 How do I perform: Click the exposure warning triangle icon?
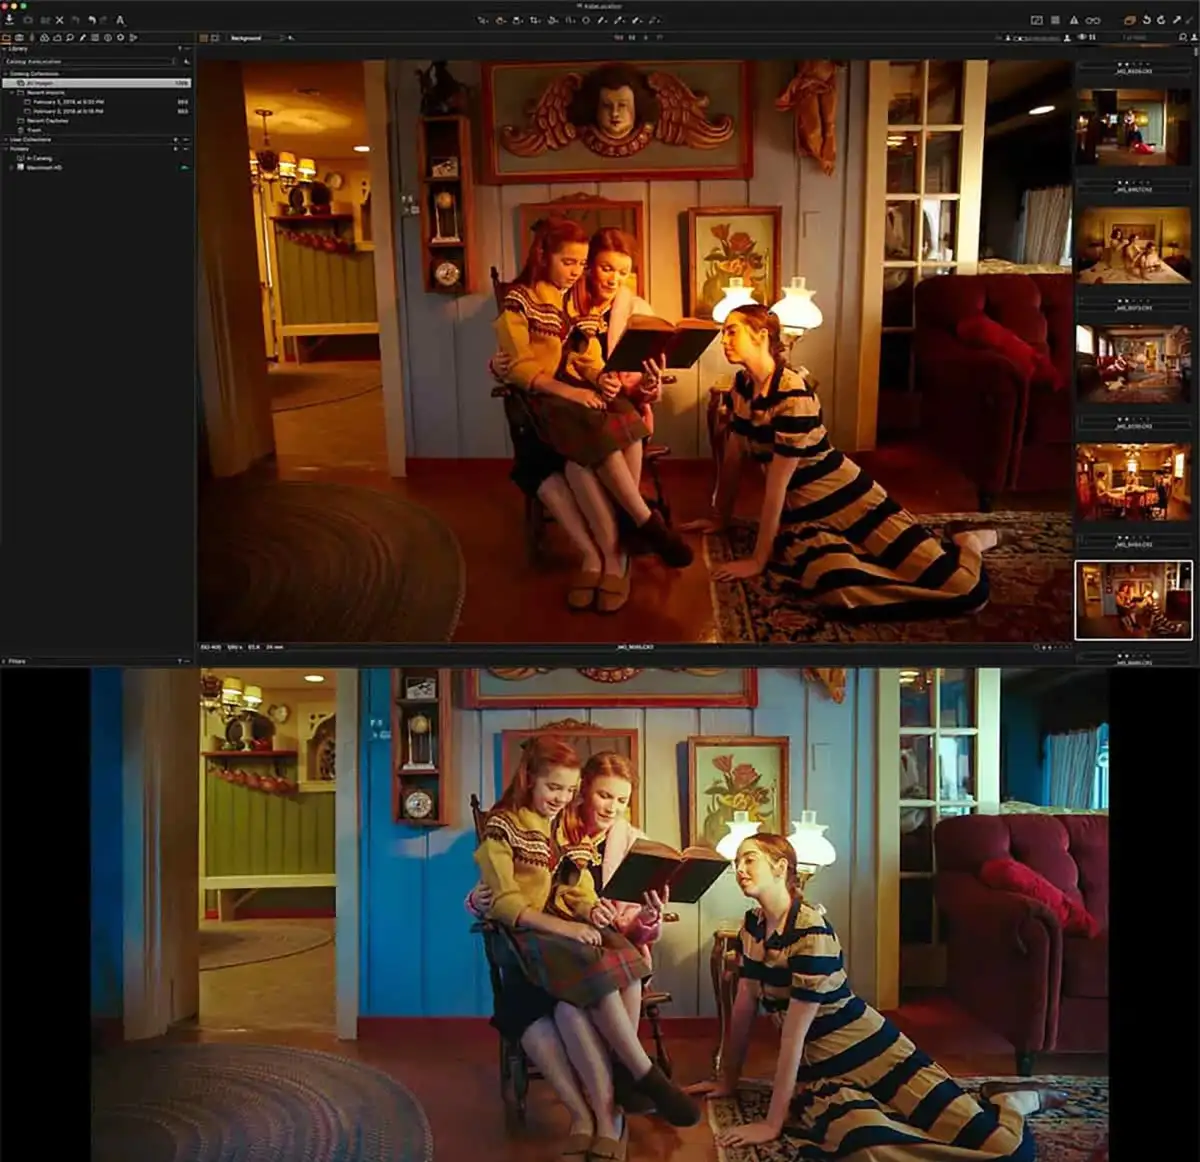(1074, 20)
